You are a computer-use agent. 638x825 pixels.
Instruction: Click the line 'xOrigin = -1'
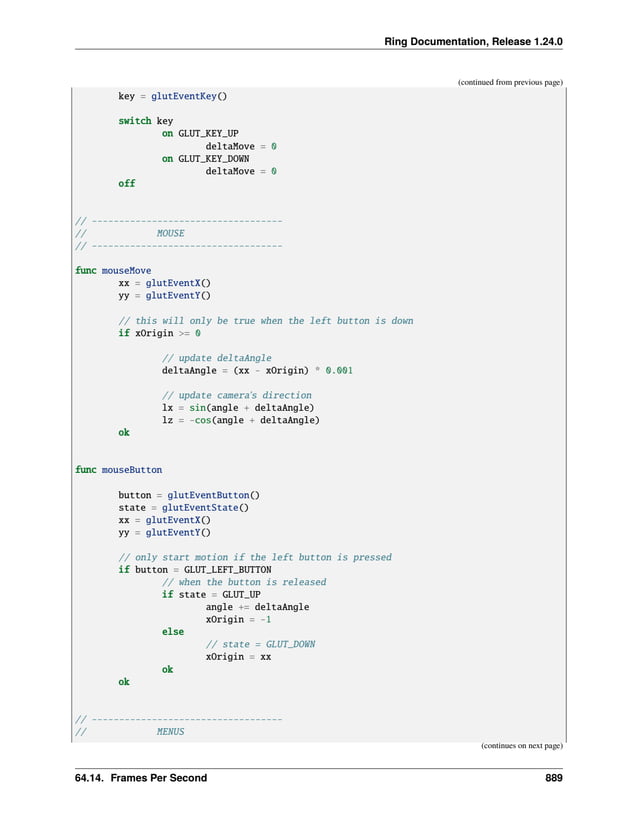(238, 619)
